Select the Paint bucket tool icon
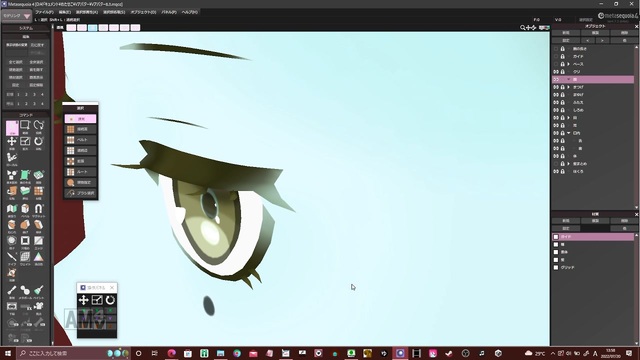640x360 pixels. pos(38,290)
